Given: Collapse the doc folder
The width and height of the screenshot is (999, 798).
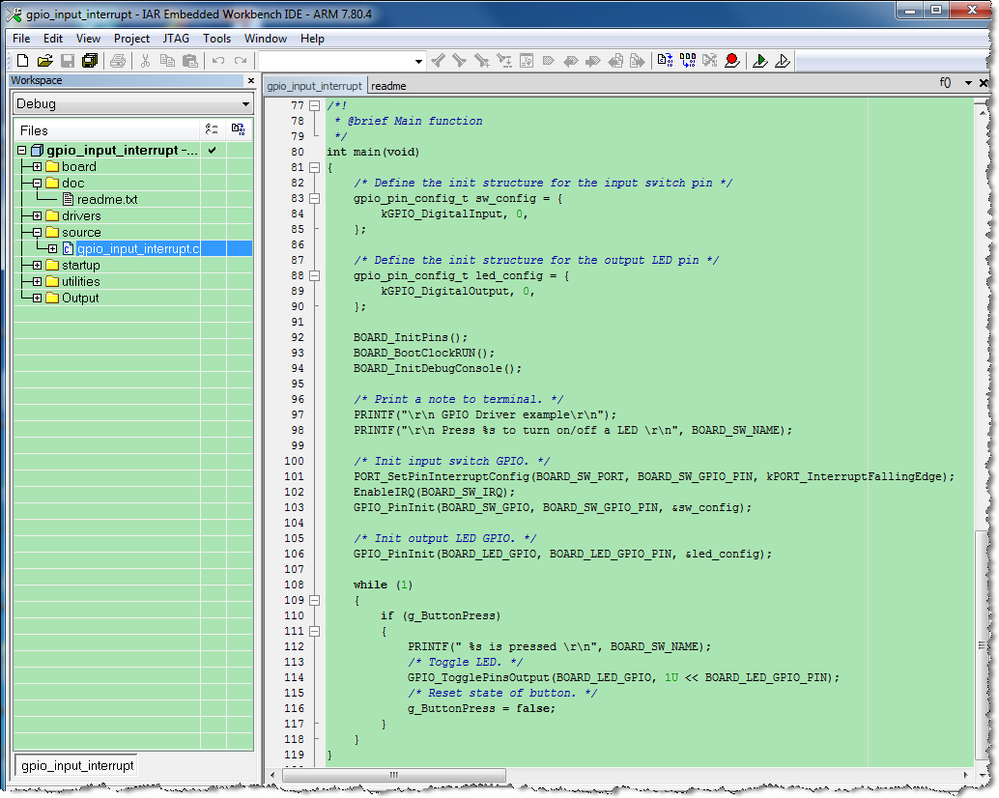Looking at the screenshot, I should [37, 183].
